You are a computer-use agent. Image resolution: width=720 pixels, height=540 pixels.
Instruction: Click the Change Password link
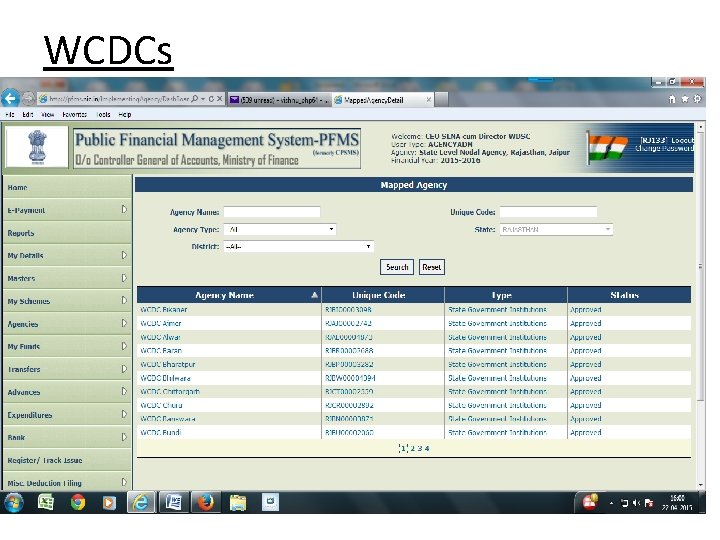tap(664, 148)
